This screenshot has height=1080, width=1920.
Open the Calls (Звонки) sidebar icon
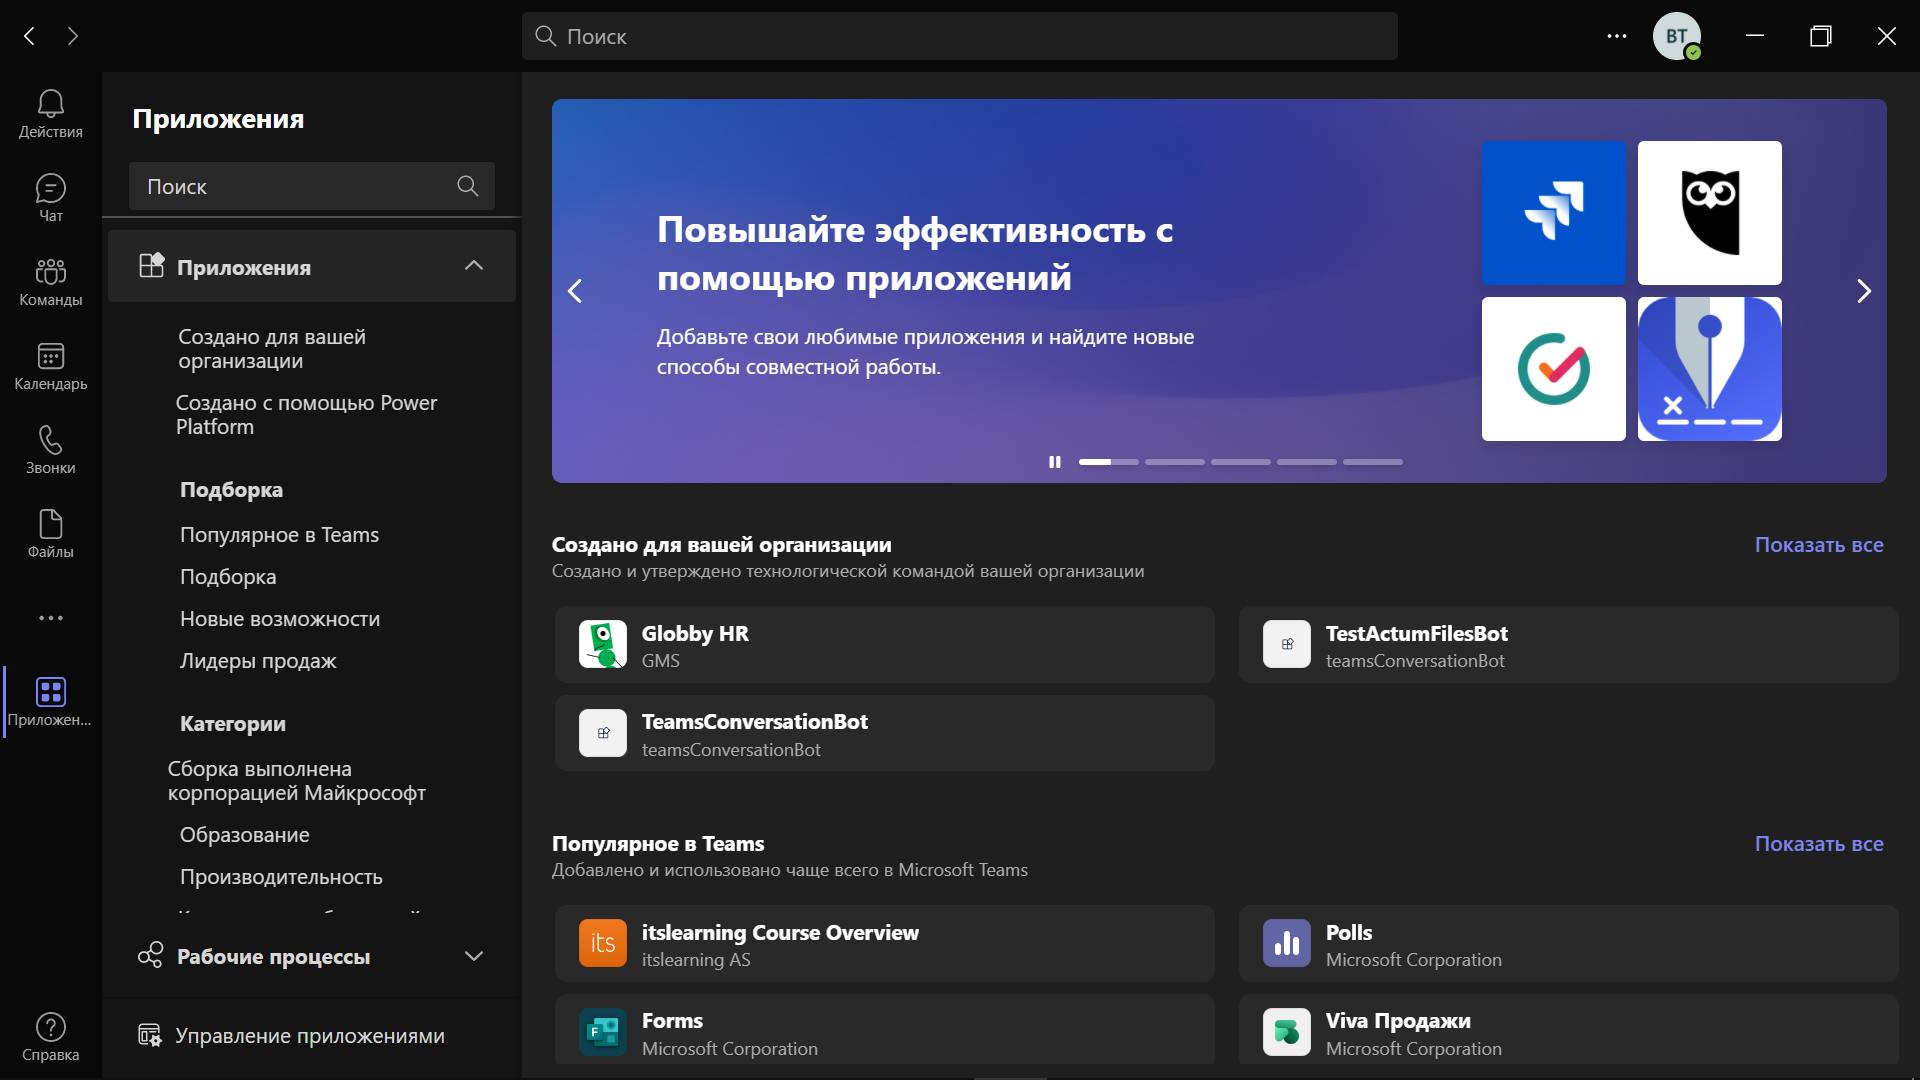click(x=50, y=450)
